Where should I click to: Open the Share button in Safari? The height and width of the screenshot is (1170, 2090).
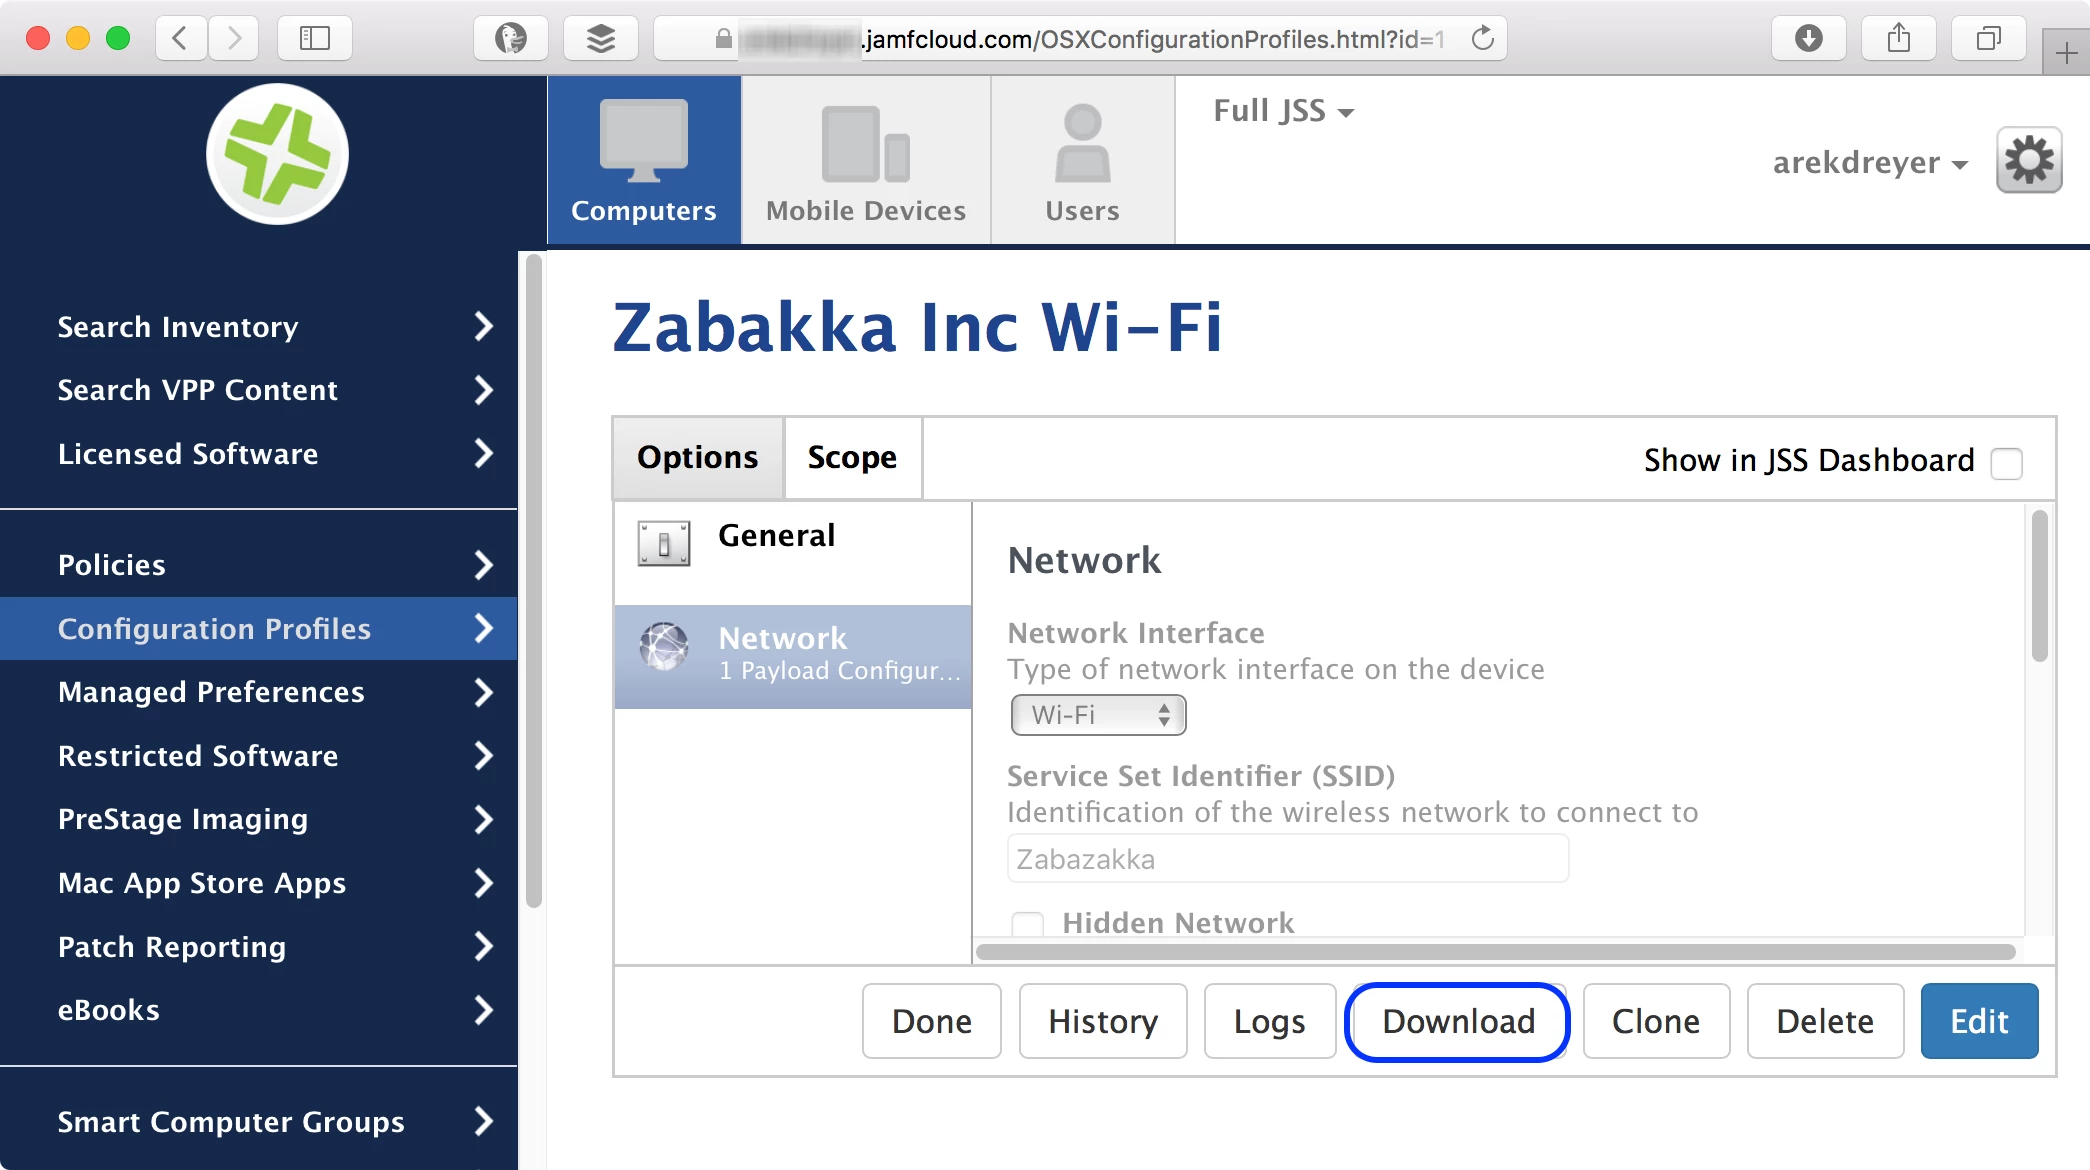[1899, 39]
